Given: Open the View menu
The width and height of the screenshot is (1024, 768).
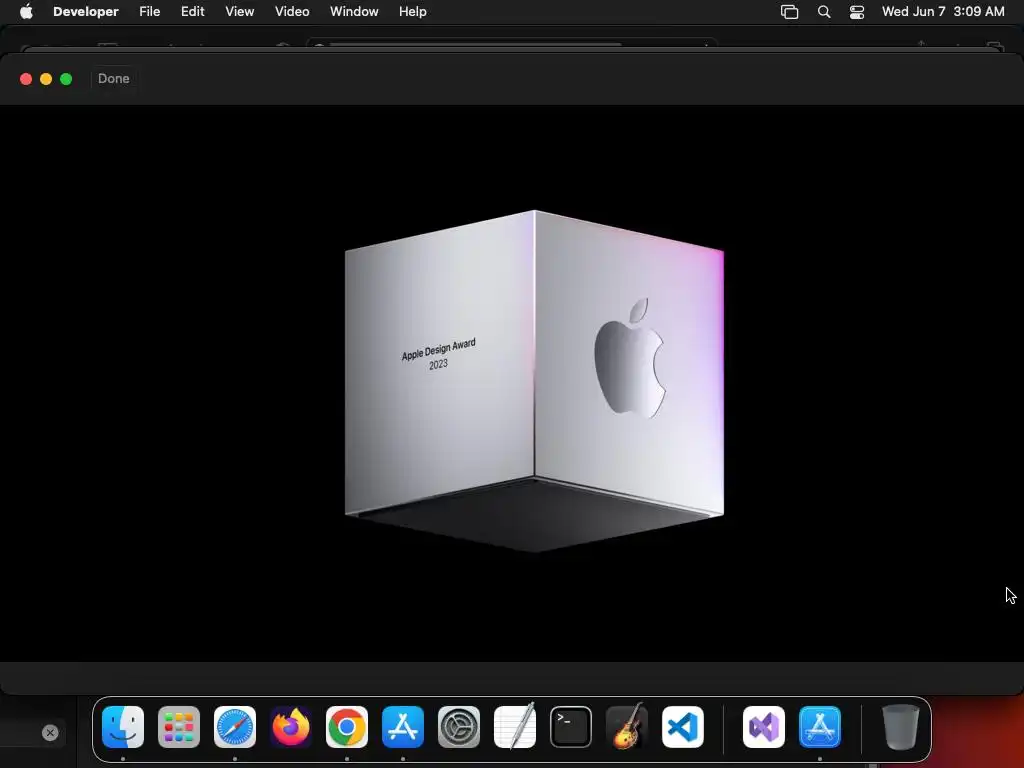Looking at the screenshot, I should tap(240, 11).
